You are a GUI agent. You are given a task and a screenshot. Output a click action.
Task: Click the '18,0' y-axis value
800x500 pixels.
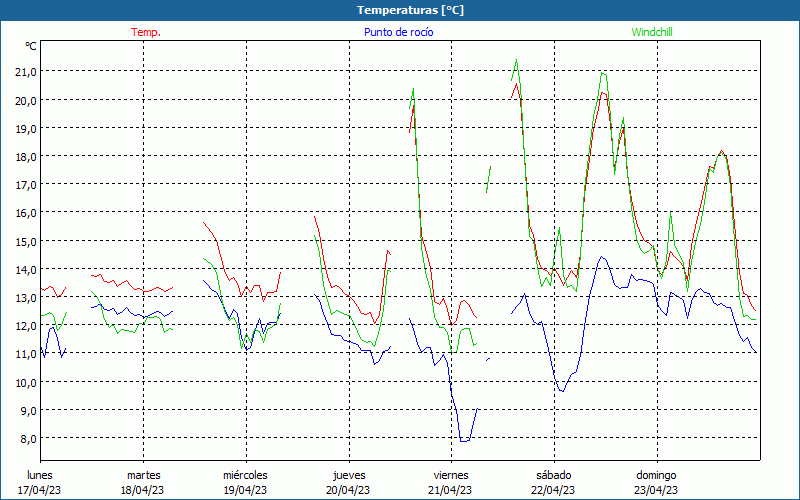(x=26, y=157)
